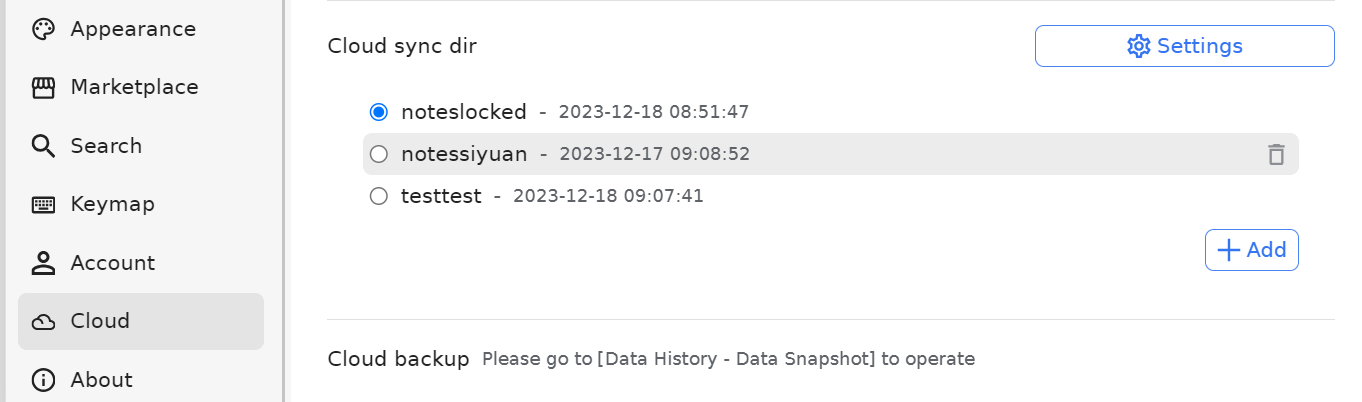Click the testtest directory name
The width and height of the screenshot is (1362, 402).
coord(441,196)
